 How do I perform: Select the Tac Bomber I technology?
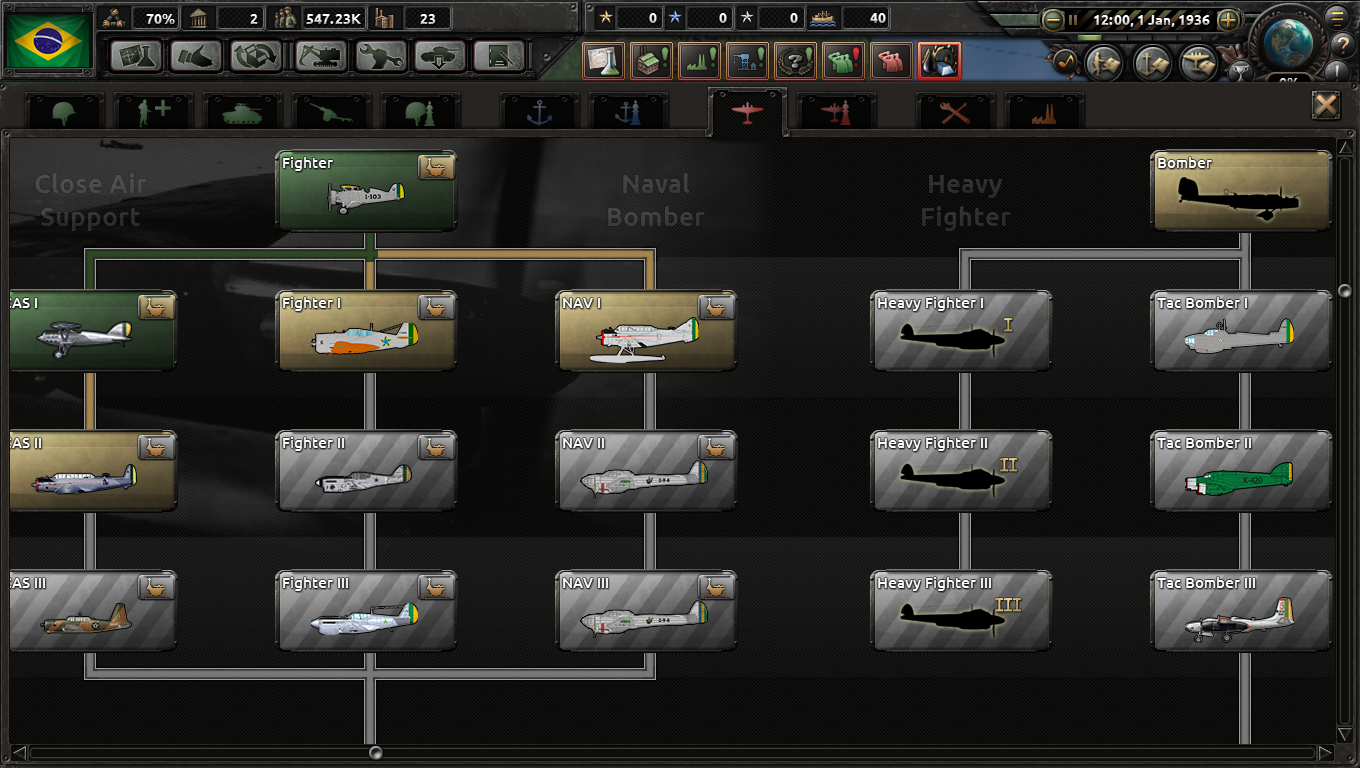point(1242,331)
